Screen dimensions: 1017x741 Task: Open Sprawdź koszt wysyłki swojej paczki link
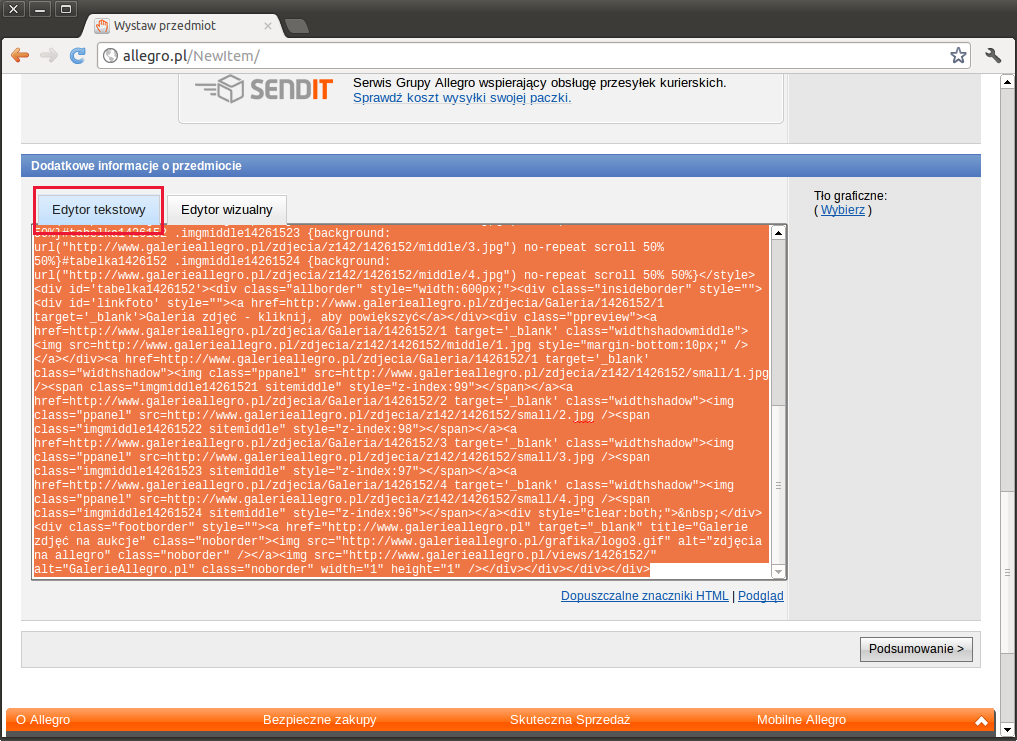[x=462, y=98]
